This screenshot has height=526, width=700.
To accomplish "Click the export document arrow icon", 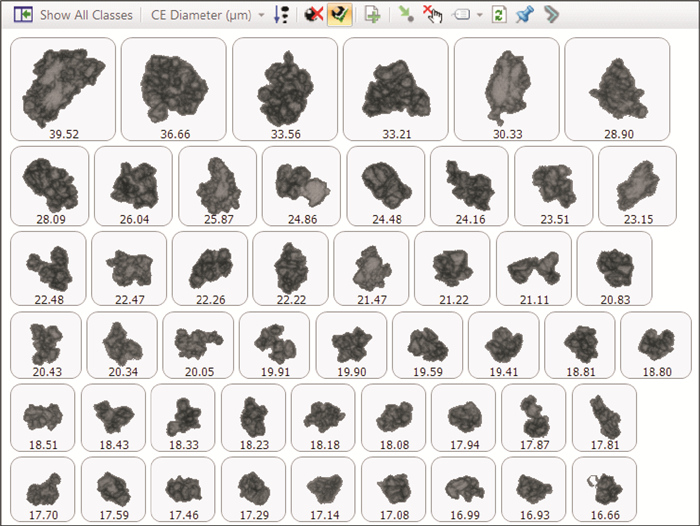I will click(x=372, y=15).
